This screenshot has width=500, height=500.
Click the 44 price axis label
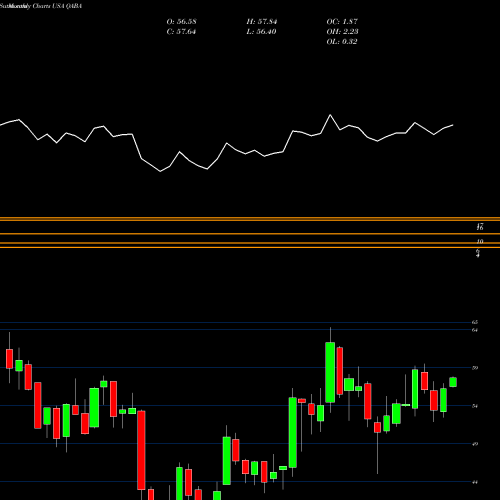click(x=475, y=482)
